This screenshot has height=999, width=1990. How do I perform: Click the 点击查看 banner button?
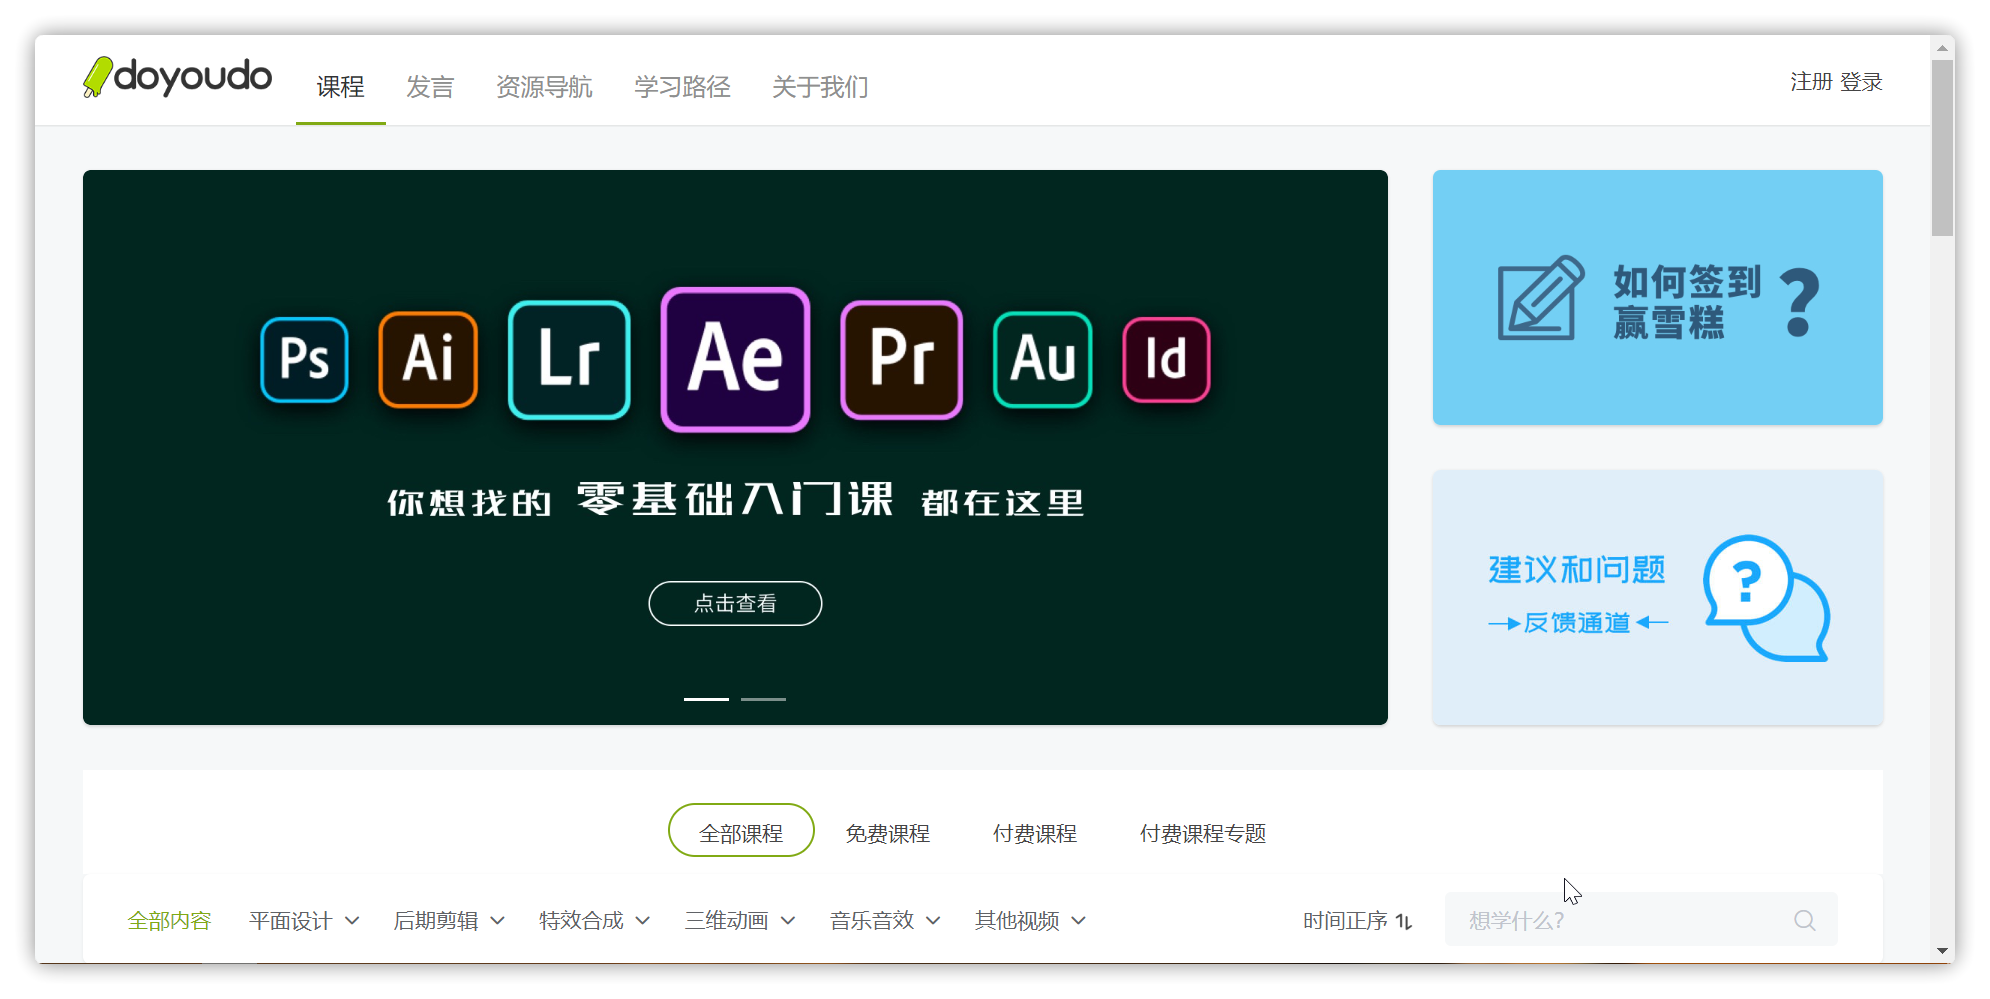(735, 603)
